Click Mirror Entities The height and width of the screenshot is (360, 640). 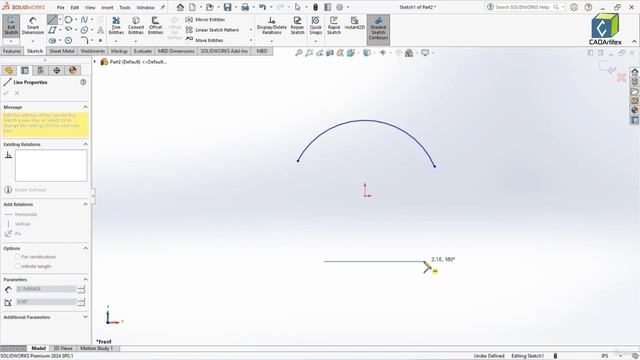pos(205,20)
